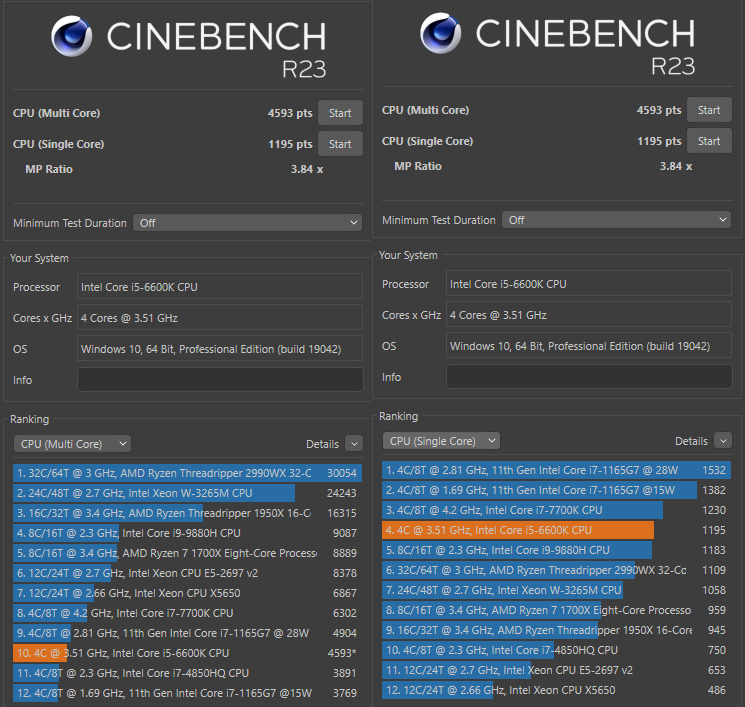Select i7-1165G7 @15W single core row 1382
This screenshot has height=707, width=745.
(556, 490)
